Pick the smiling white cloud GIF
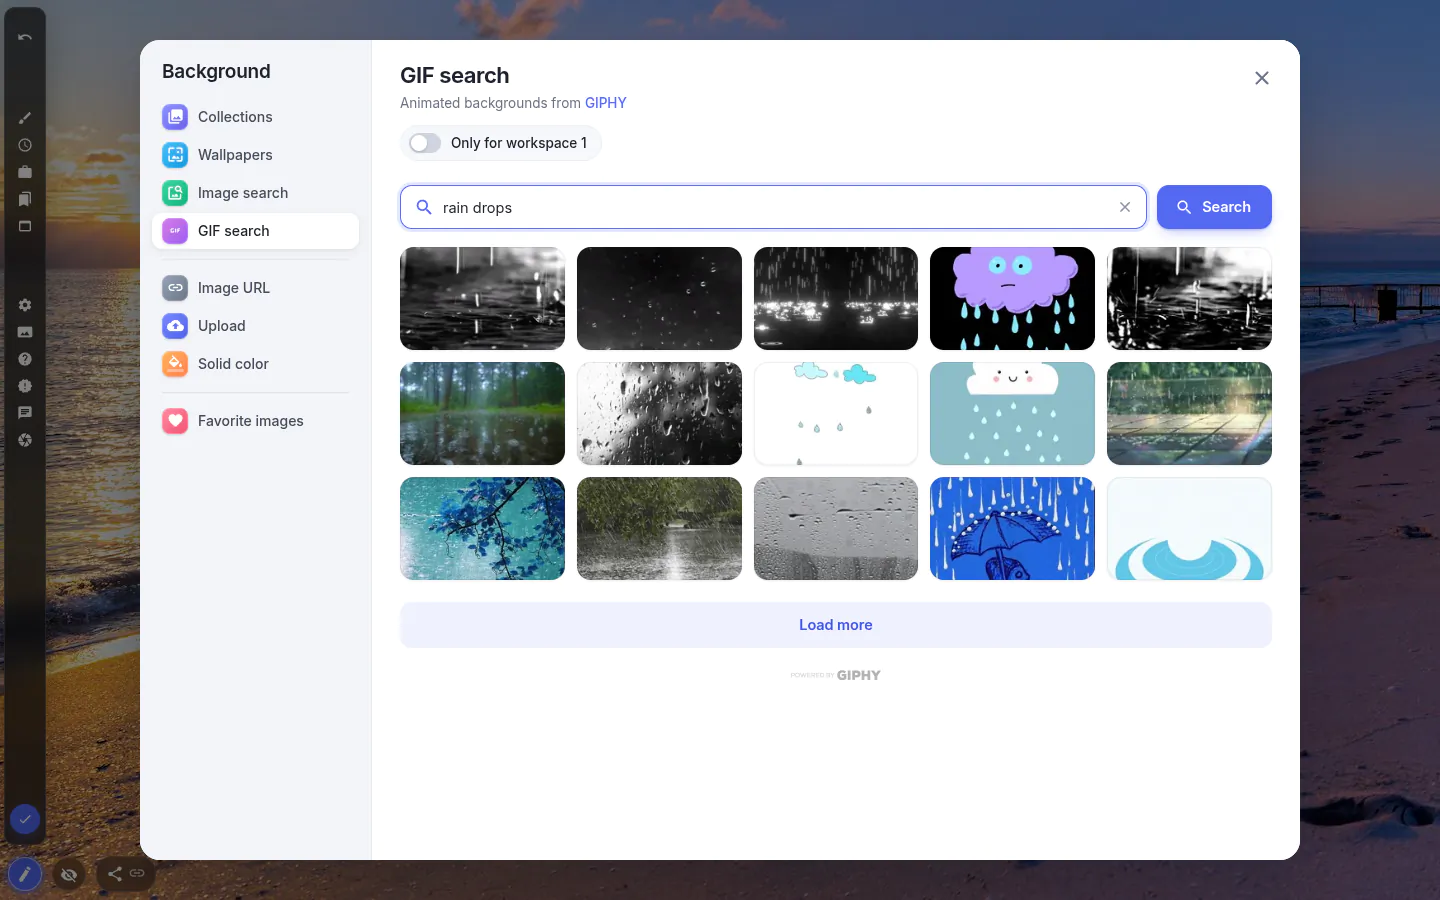 pos(1012,413)
